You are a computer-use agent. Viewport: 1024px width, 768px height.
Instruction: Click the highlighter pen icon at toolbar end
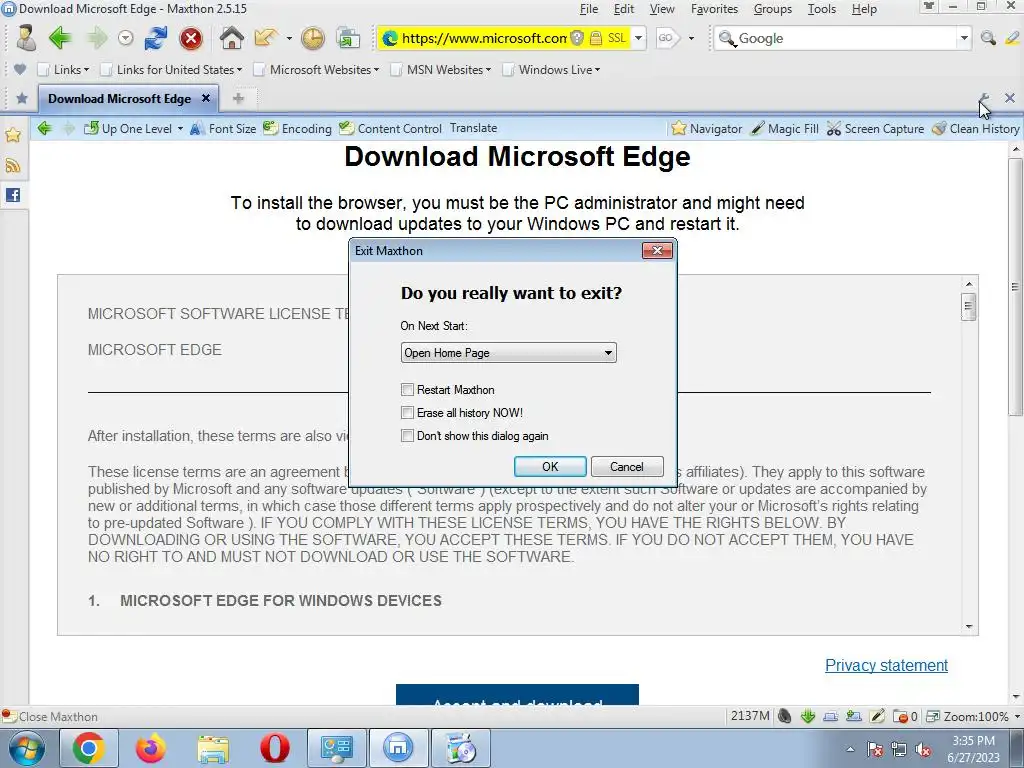1013,38
